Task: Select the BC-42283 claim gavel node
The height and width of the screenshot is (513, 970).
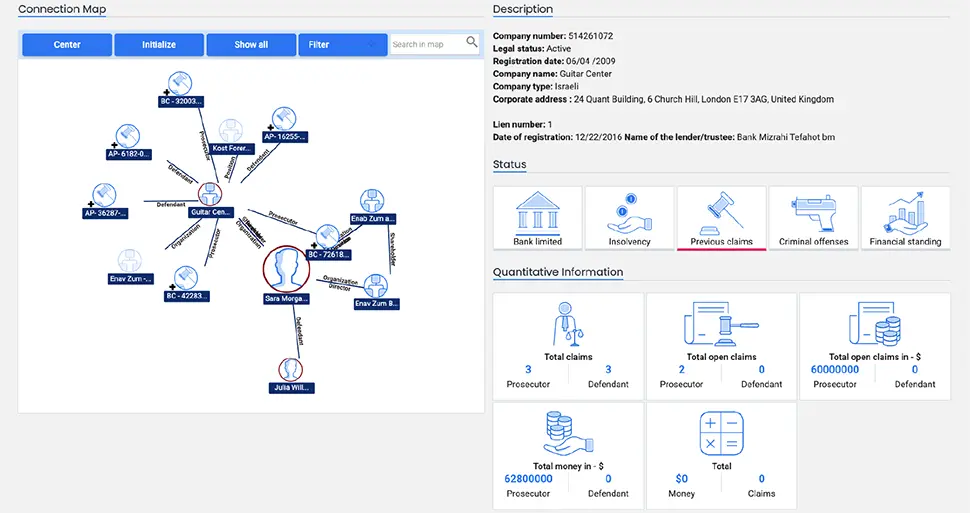Action: (186, 278)
